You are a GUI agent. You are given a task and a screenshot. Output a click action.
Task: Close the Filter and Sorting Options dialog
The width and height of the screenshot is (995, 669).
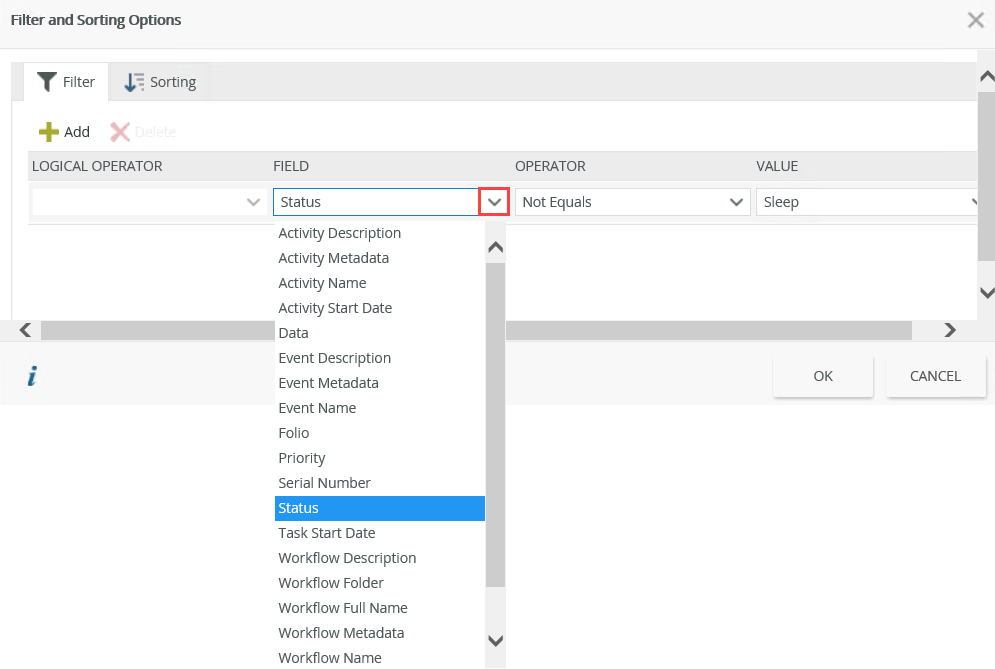tap(975, 20)
